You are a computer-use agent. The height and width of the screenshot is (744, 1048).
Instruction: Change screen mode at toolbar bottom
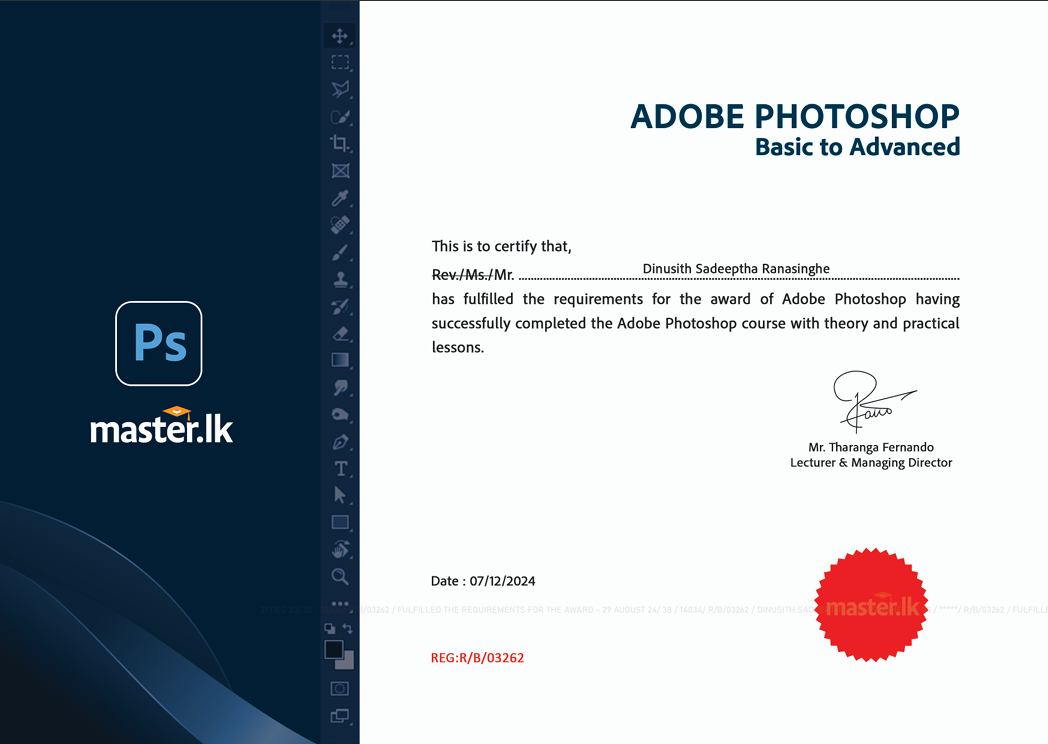point(340,716)
